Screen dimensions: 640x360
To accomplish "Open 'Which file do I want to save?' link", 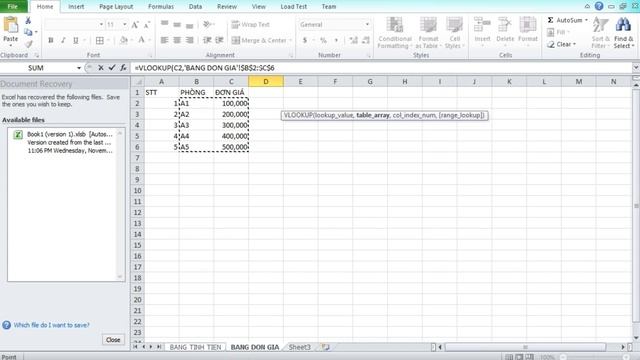I will click(x=51, y=325).
